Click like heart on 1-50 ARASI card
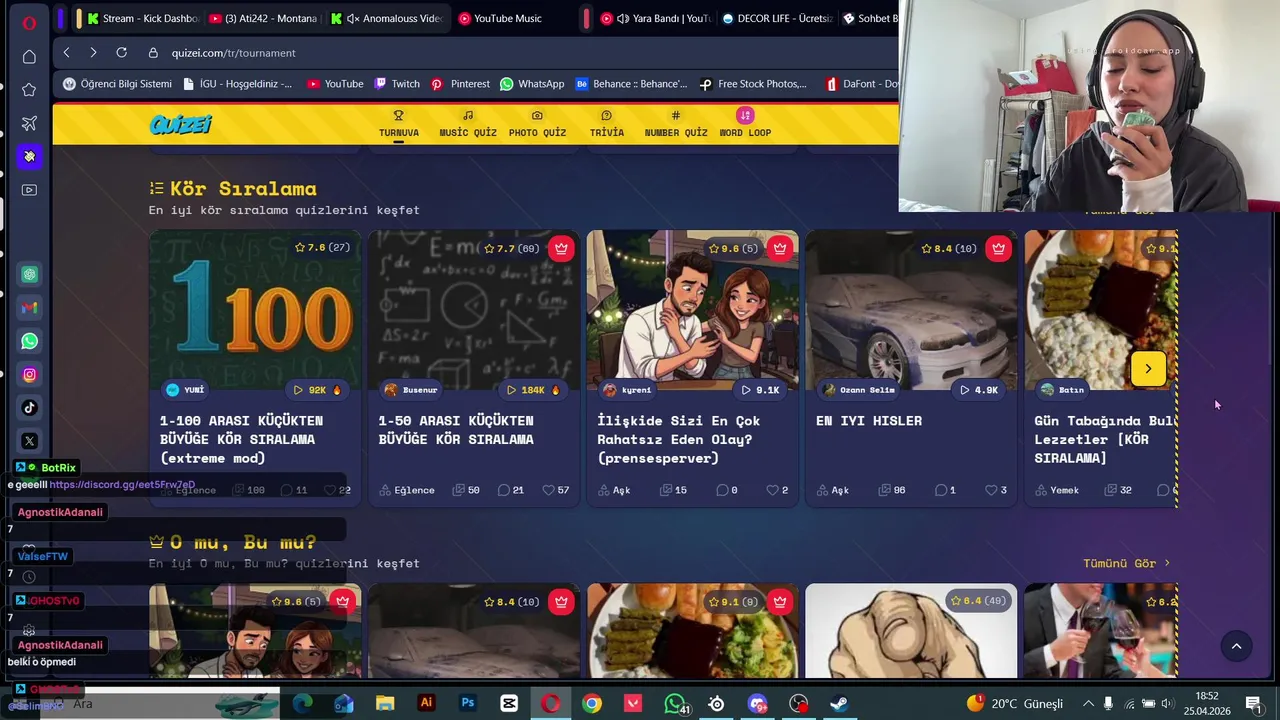This screenshot has height=720, width=1280. point(548,490)
